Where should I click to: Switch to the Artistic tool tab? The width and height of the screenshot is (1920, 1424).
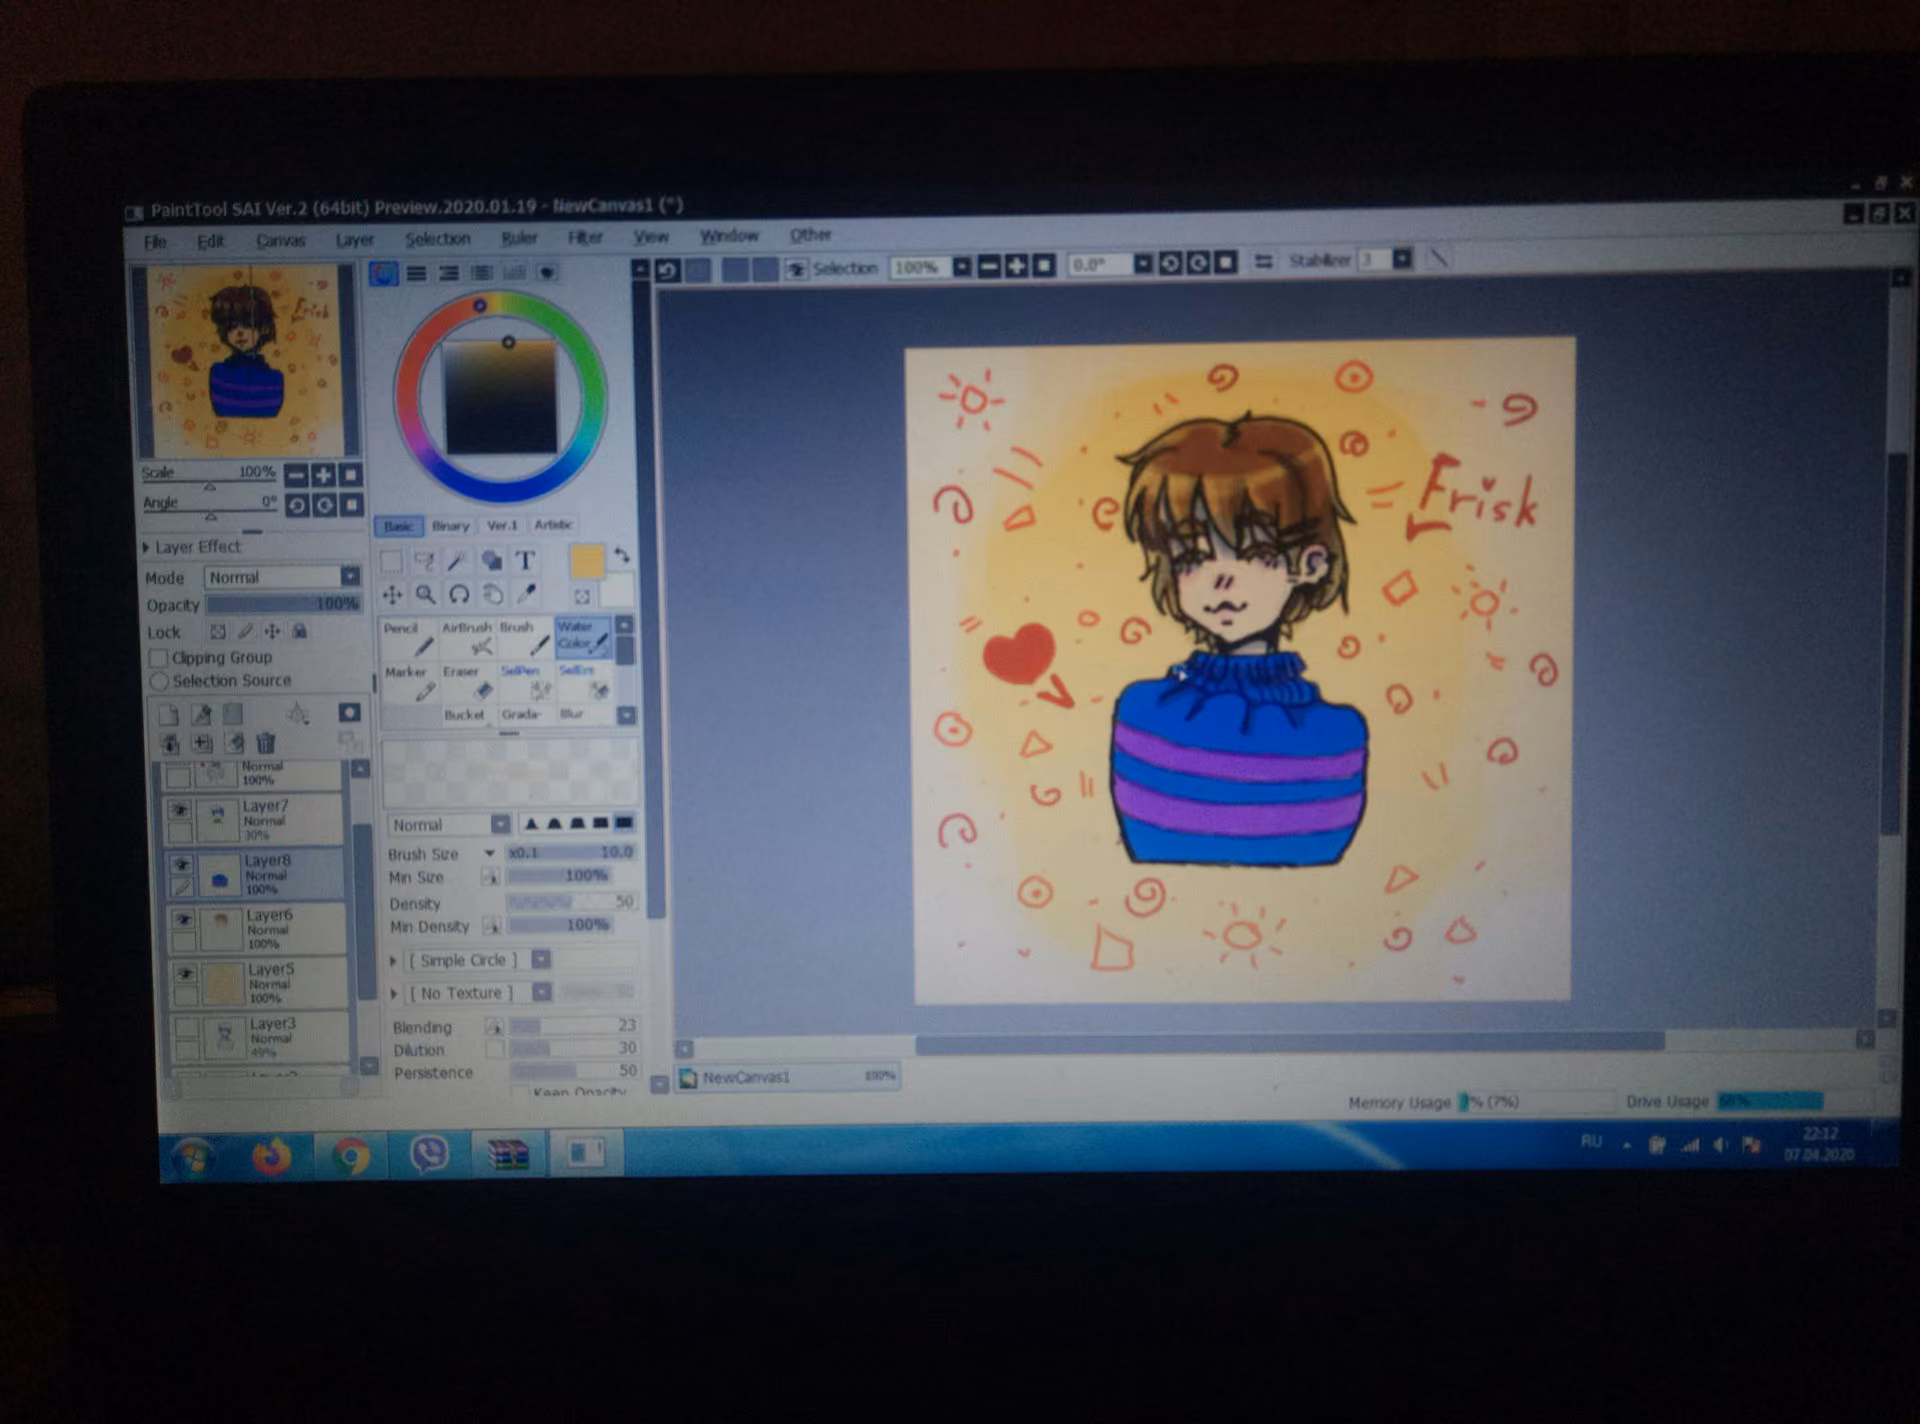pyautogui.click(x=553, y=525)
